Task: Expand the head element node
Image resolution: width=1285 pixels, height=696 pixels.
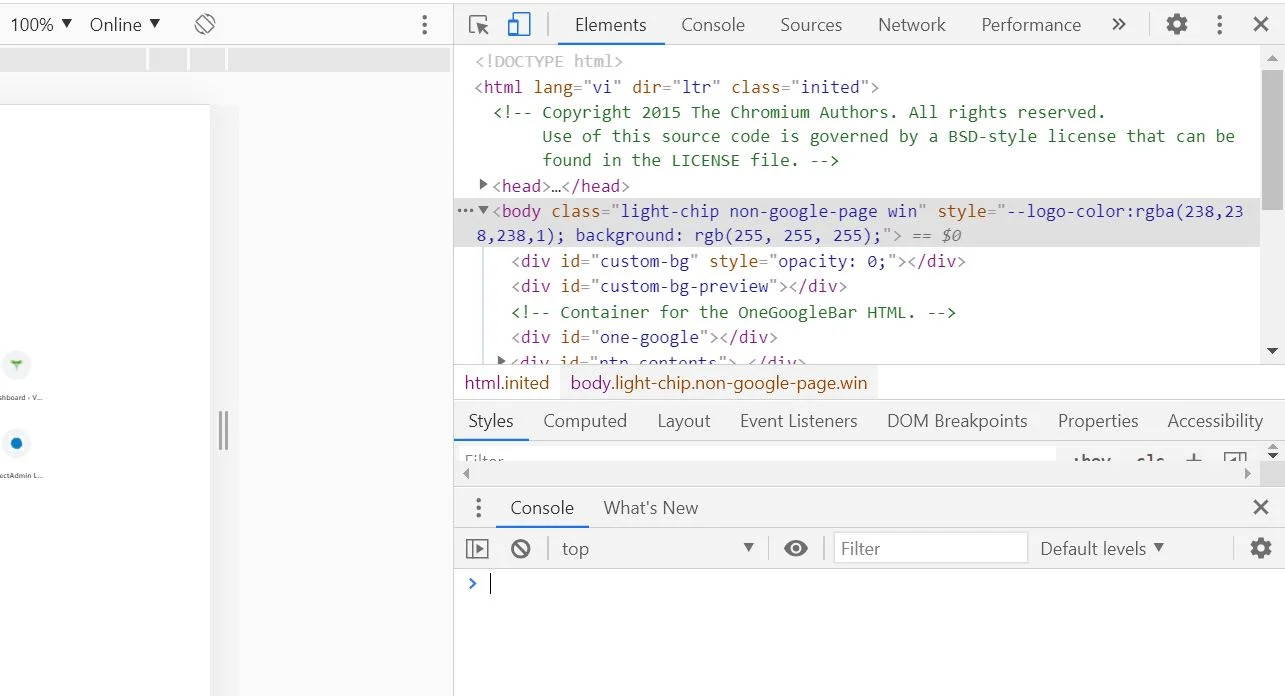Action: click(484, 185)
